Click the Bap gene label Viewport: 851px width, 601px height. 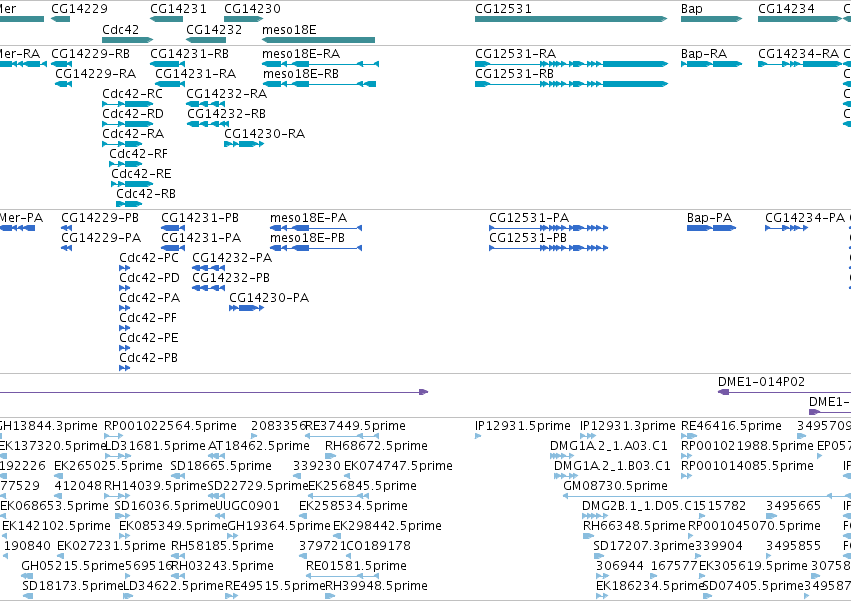[x=691, y=9]
